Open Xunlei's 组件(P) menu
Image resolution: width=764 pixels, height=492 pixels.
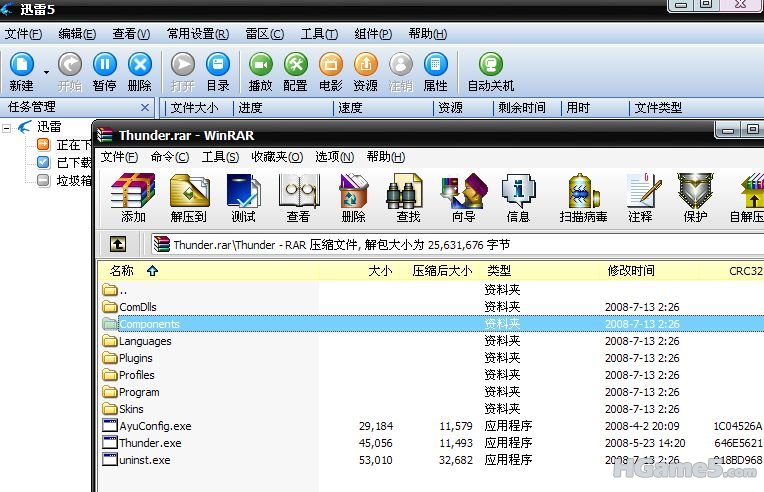point(373,34)
